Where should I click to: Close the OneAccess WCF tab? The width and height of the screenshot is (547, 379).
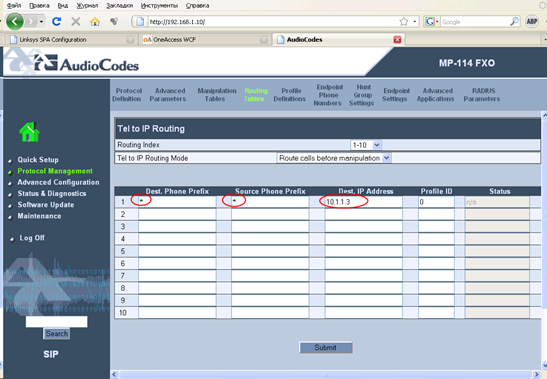click(264, 39)
